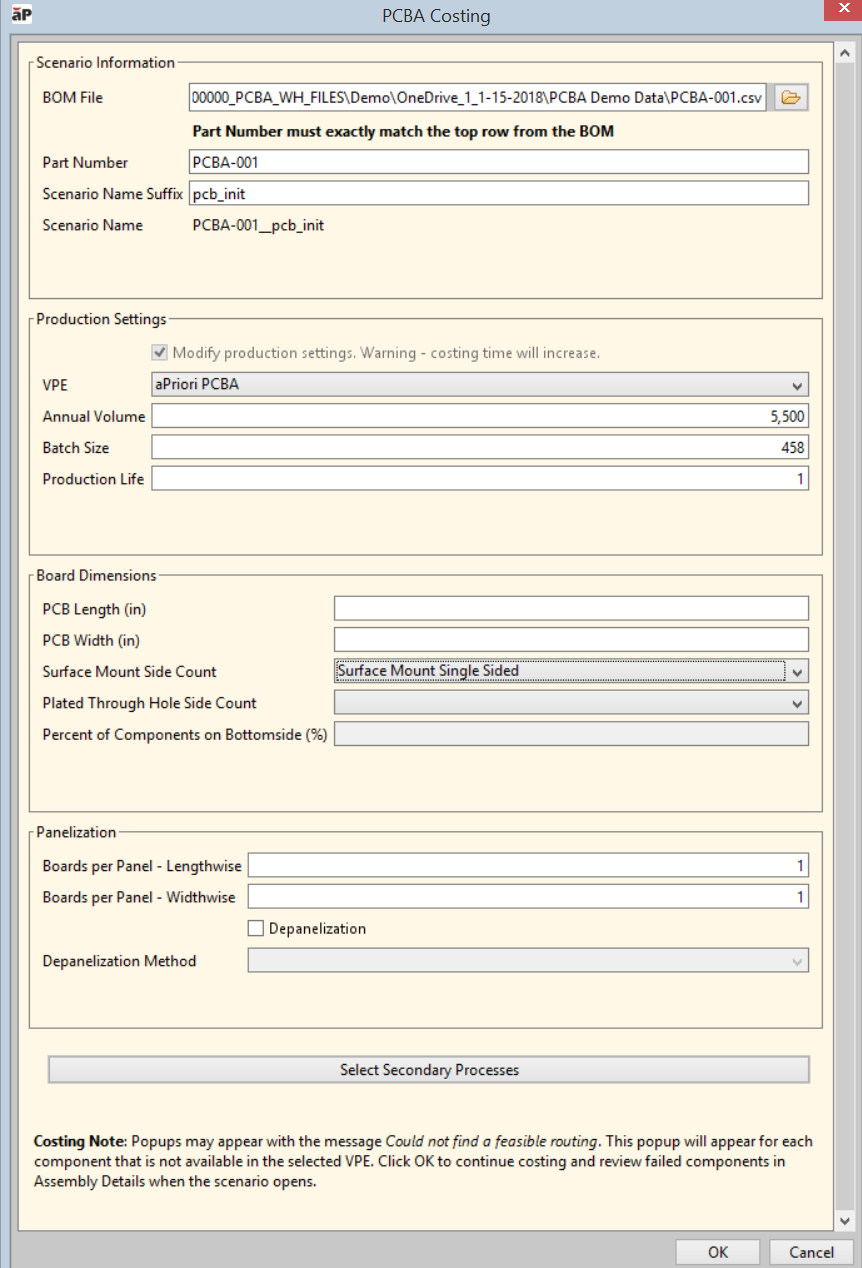Expand the Surface Mount Side Count dropdown

click(796, 672)
